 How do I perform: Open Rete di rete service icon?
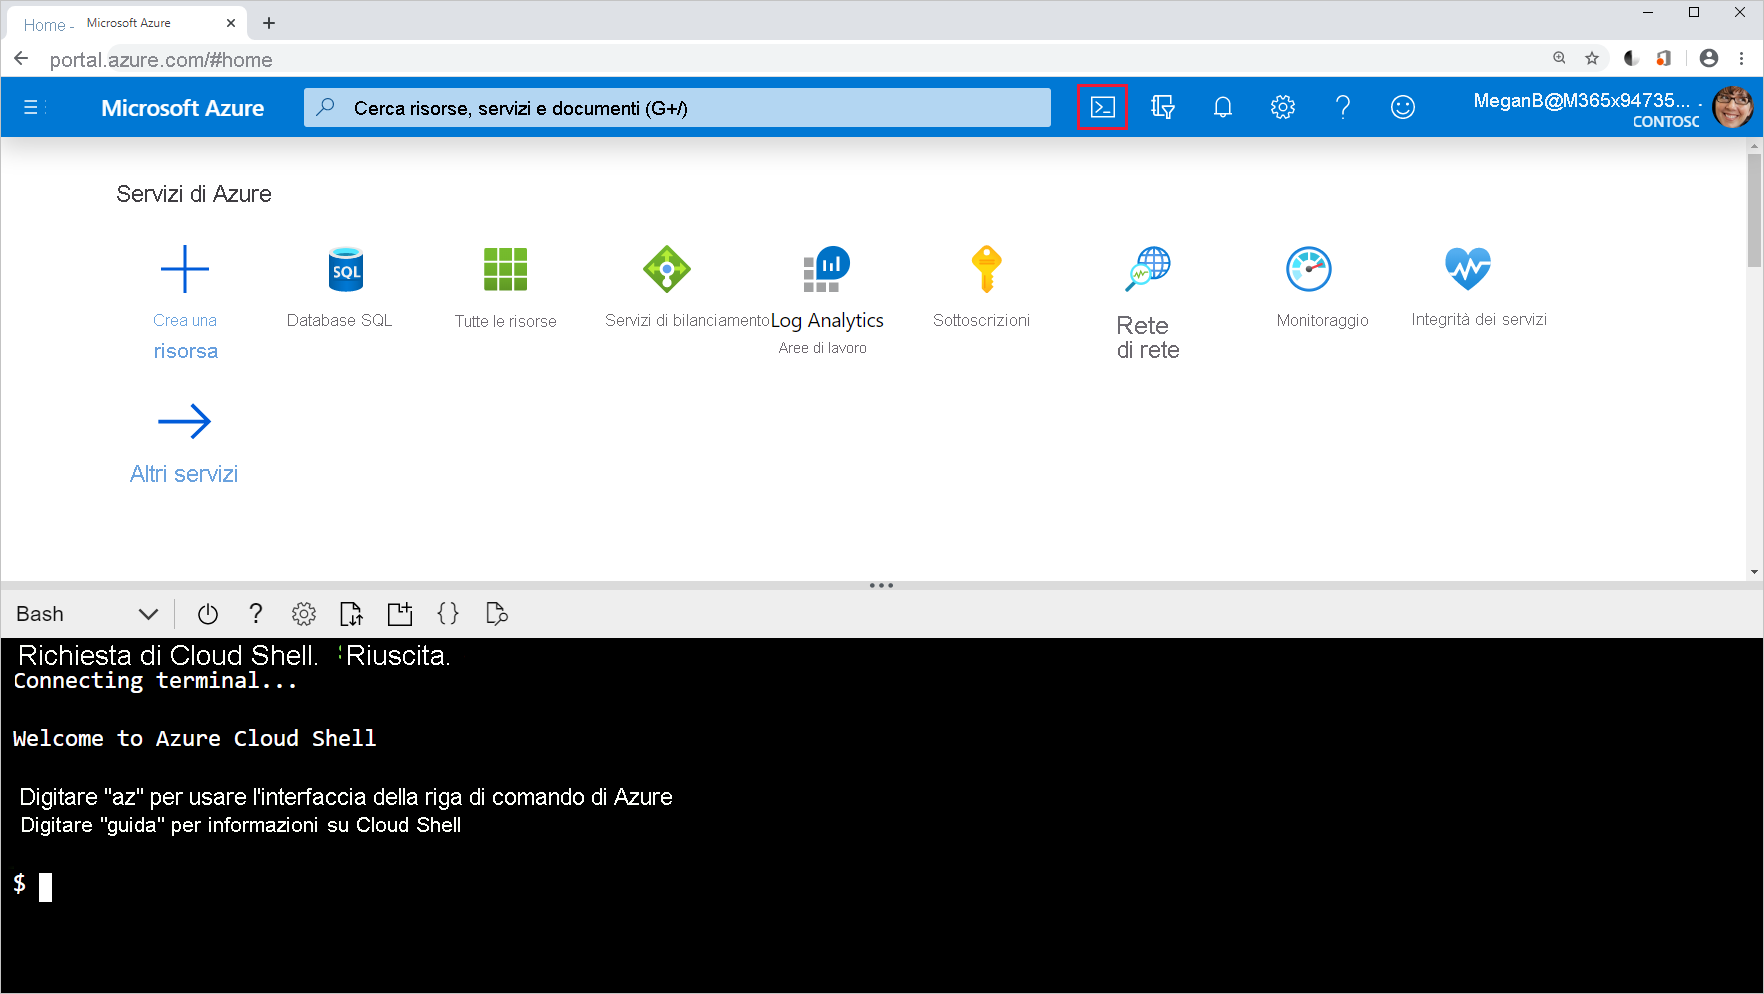coord(1147,269)
